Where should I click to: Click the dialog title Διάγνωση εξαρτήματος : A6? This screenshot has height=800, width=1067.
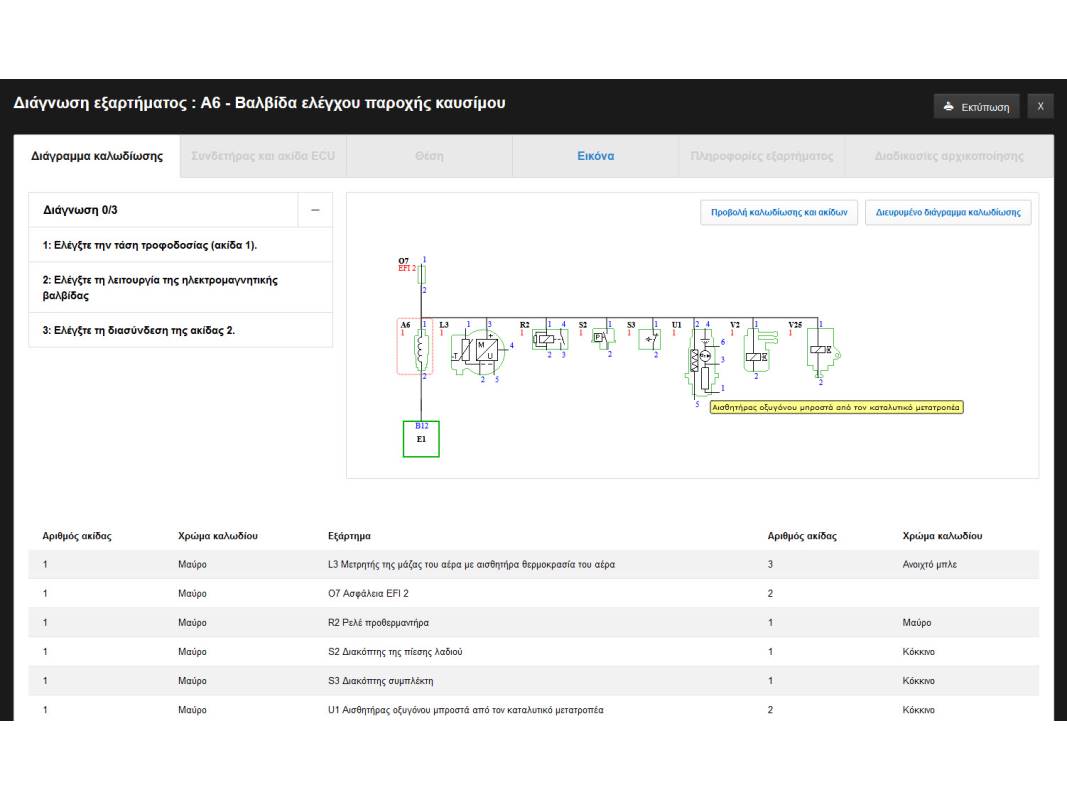click(x=259, y=103)
